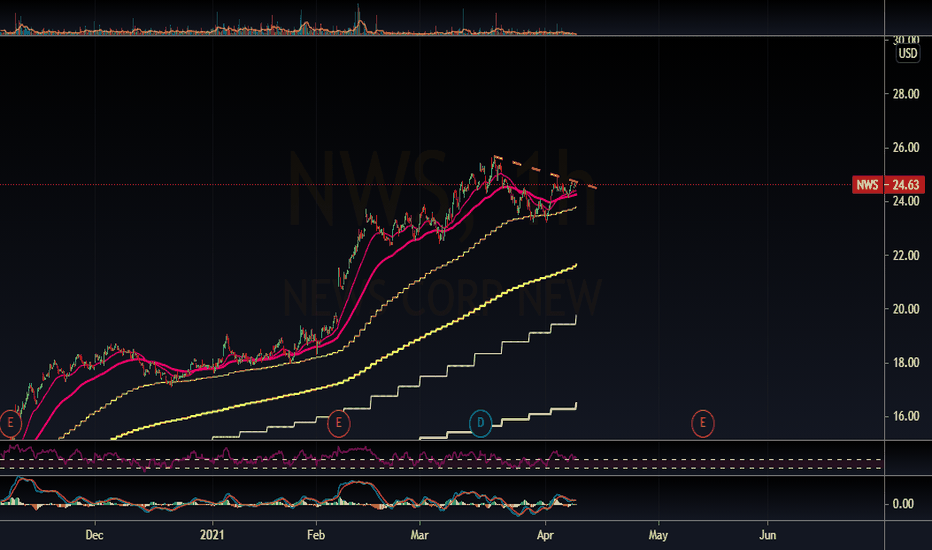
Task: Open the earnings marker near February
Action: click(x=339, y=423)
